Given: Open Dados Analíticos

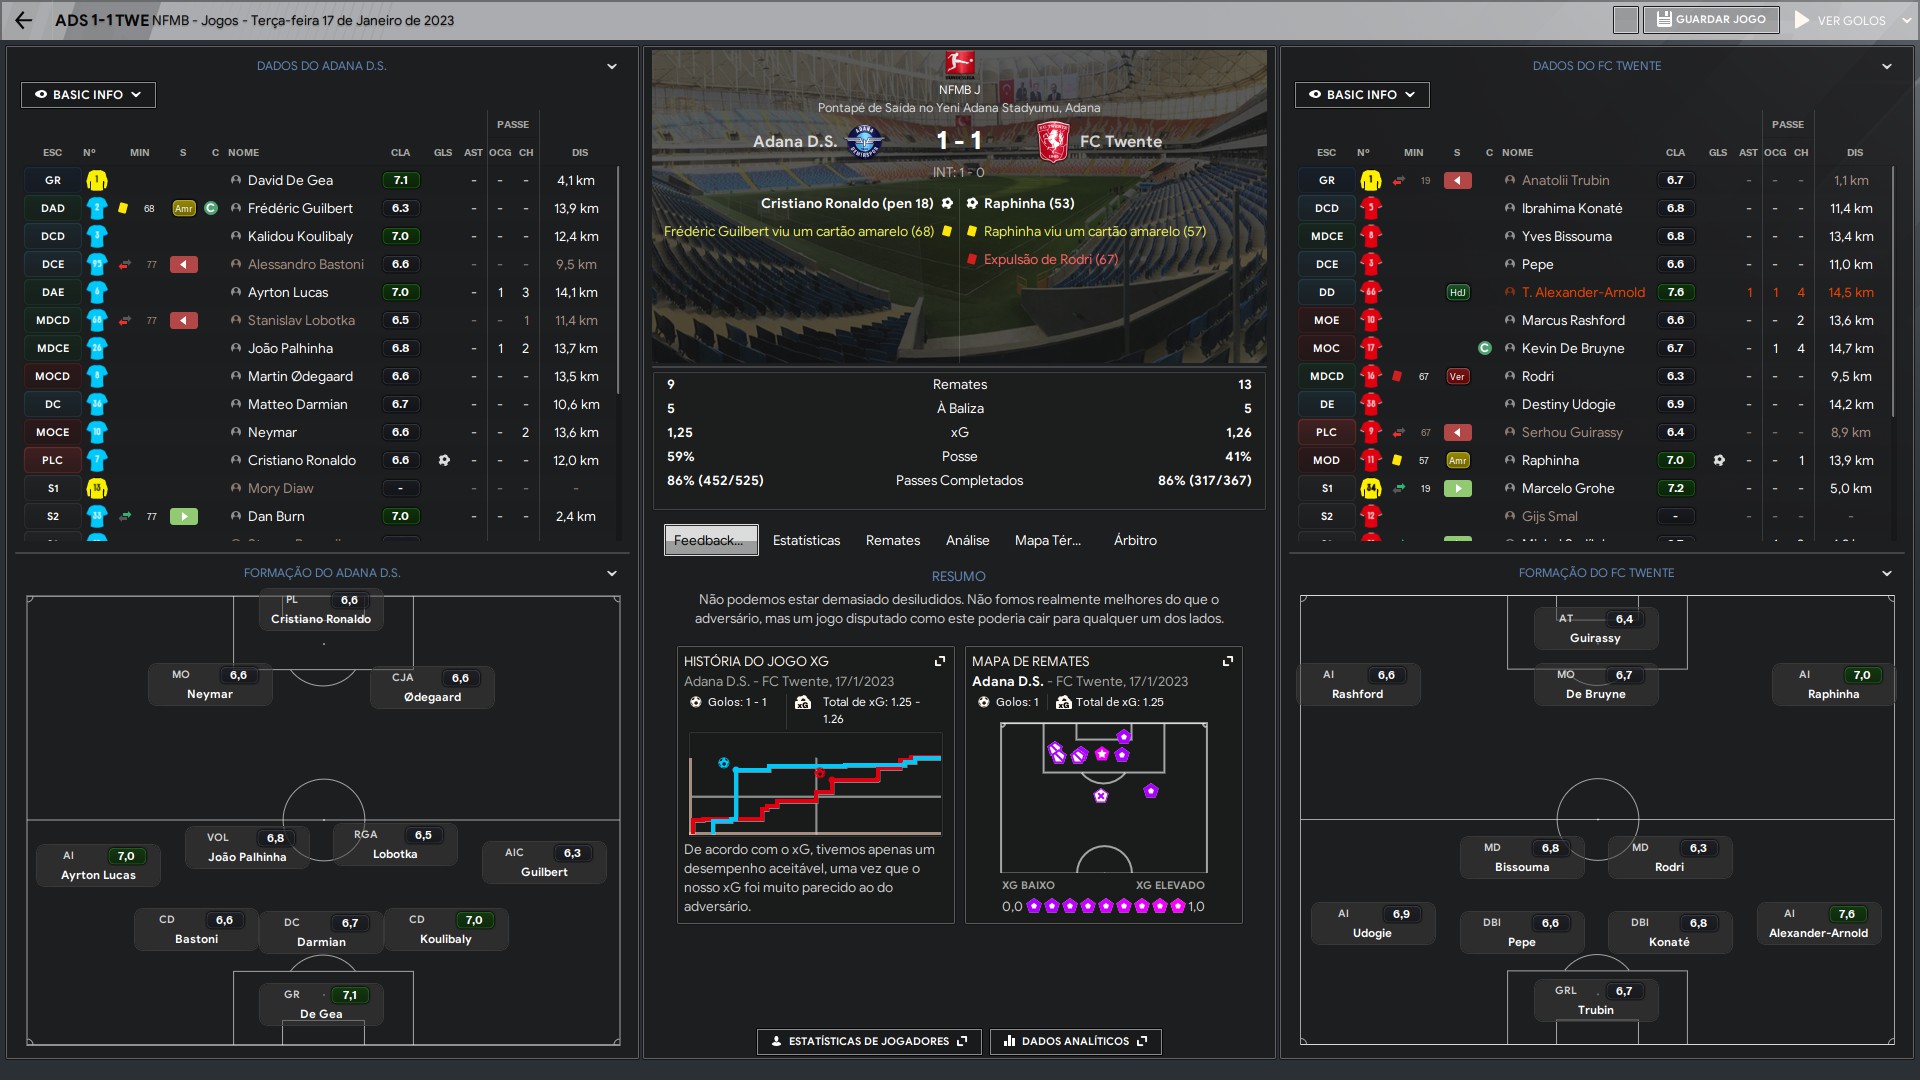Looking at the screenshot, I should click(x=1075, y=1041).
